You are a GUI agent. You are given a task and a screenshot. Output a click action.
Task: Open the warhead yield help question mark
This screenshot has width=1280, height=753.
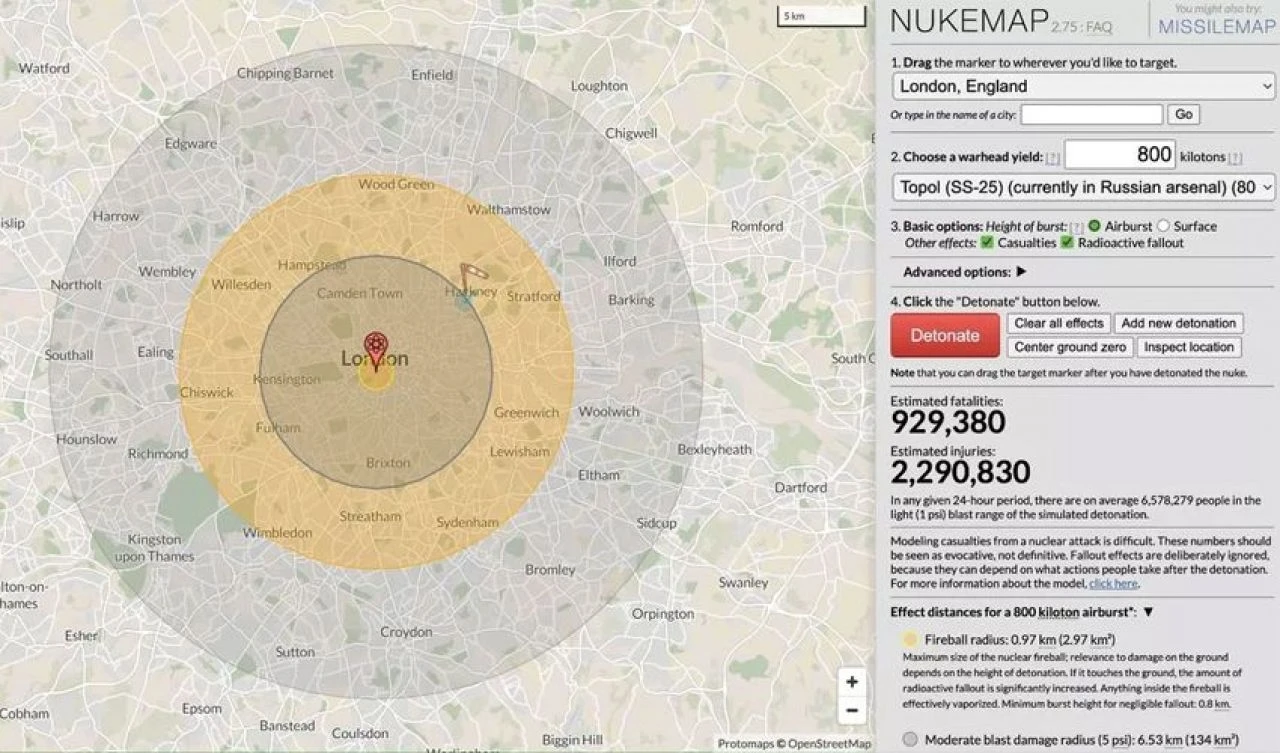[x=1051, y=157]
